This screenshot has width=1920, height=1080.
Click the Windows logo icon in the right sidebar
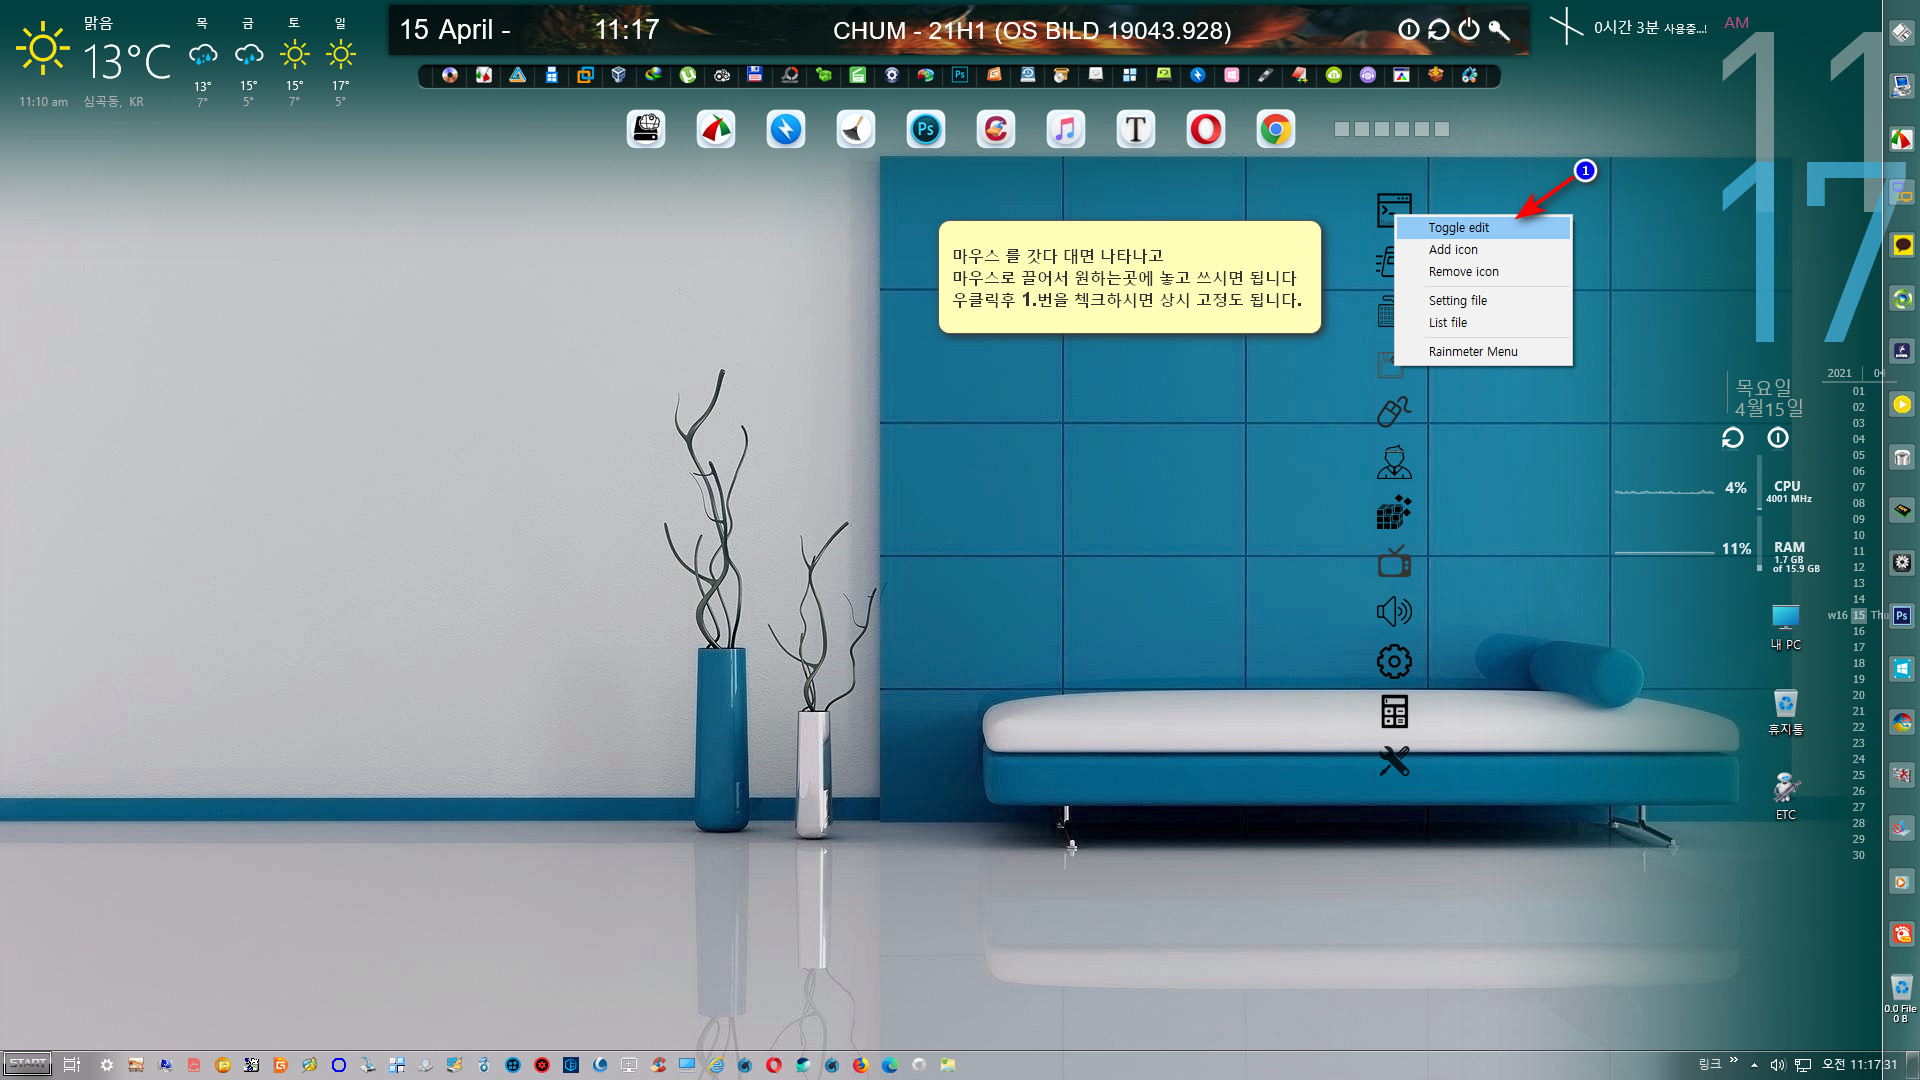coord(1902,669)
